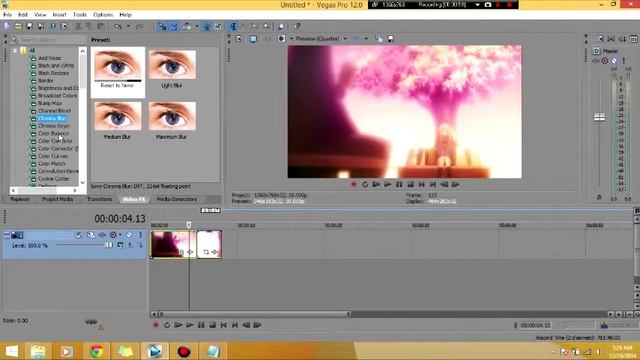Open the Master bus FX icon
640x360 pixels.
596,61
